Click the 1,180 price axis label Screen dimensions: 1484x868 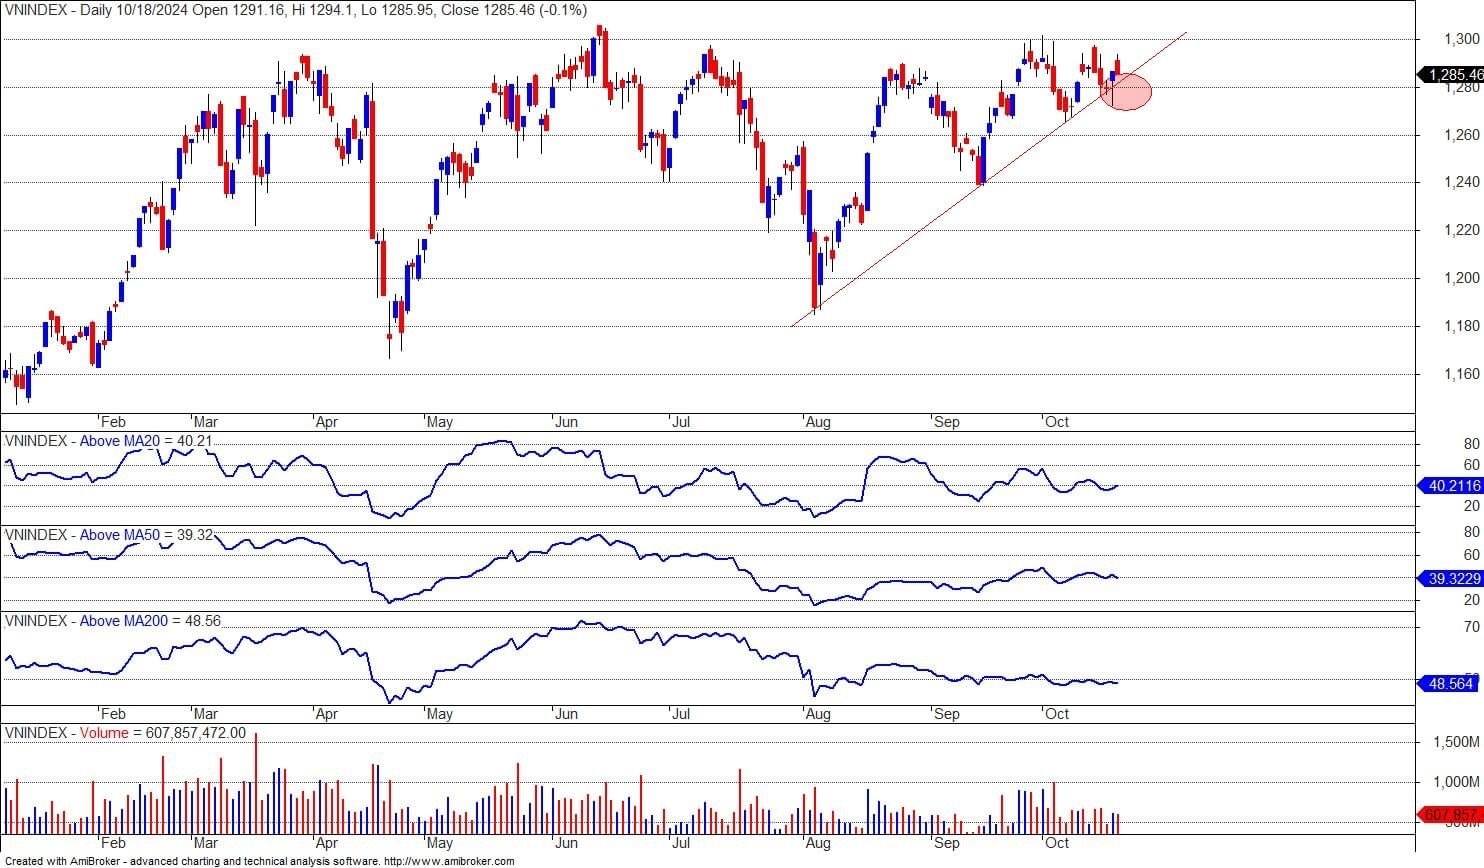pyautogui.click(x=1461, y=326)
